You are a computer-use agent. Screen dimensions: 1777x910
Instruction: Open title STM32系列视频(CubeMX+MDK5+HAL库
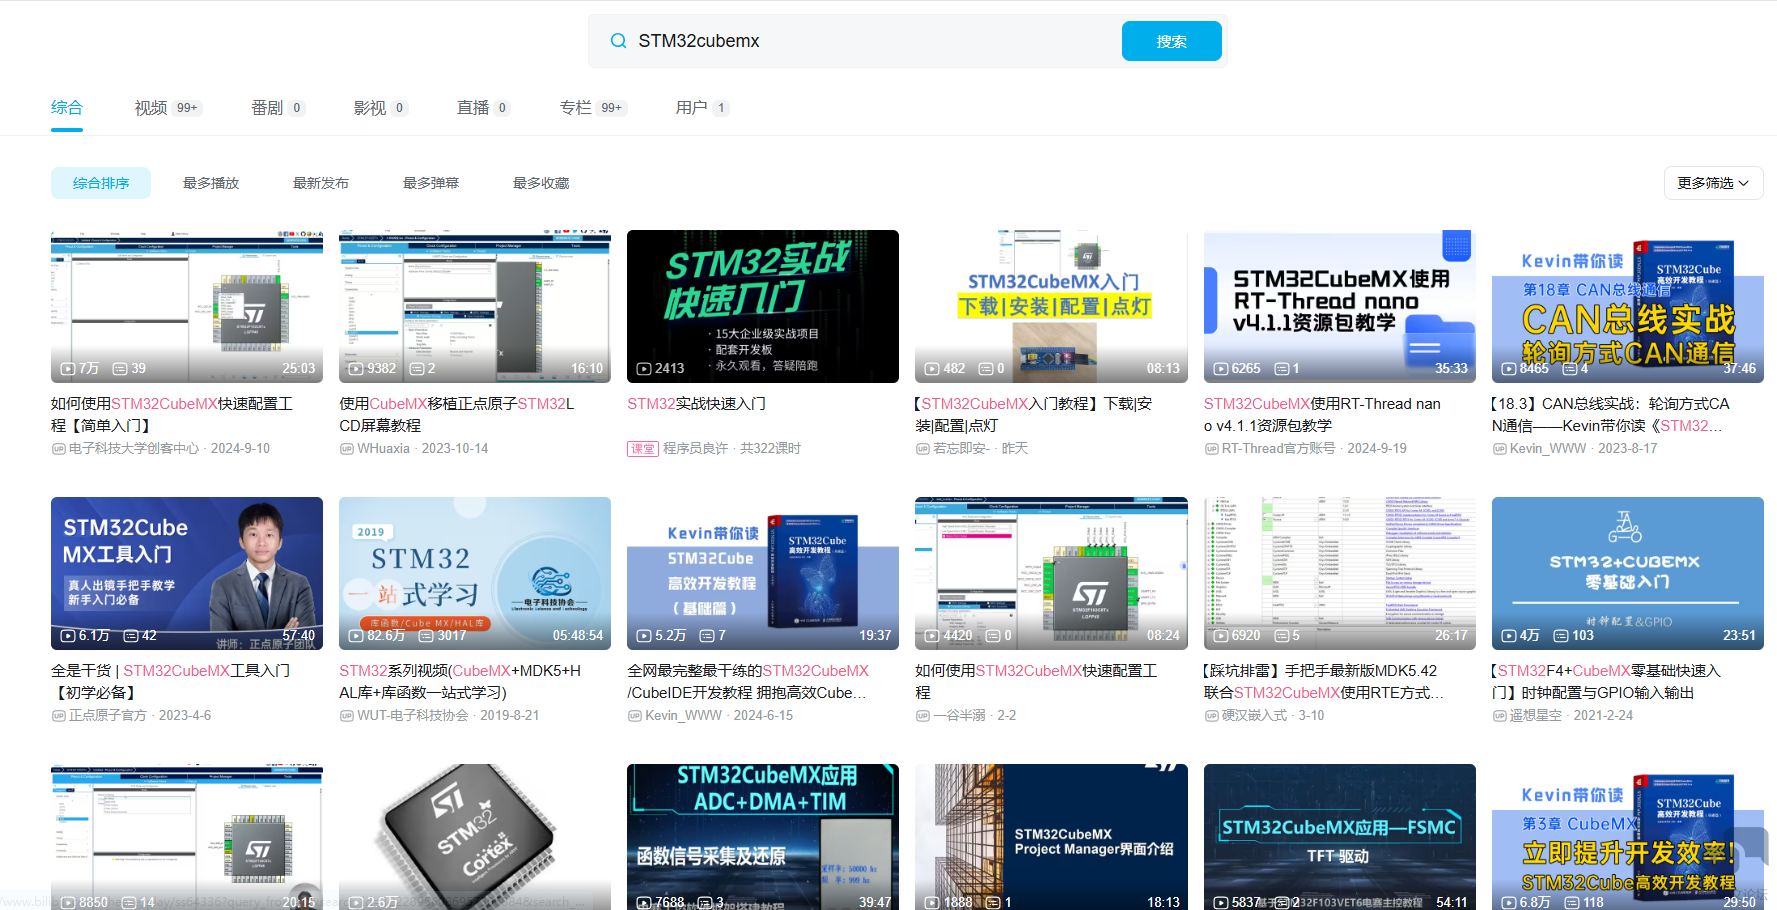tap(460, 682)
